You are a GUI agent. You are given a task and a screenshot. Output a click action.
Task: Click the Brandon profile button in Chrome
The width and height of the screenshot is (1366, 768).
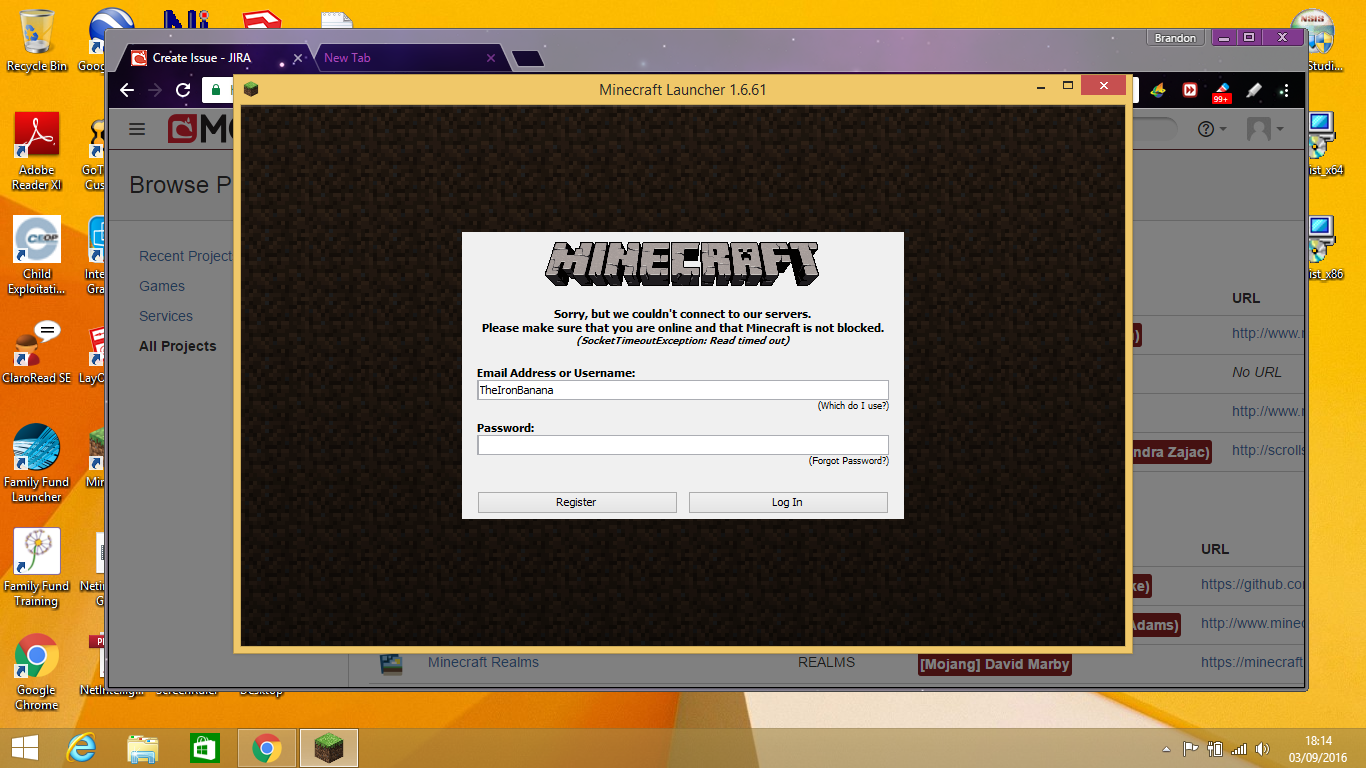click(x=1175, y=38)
